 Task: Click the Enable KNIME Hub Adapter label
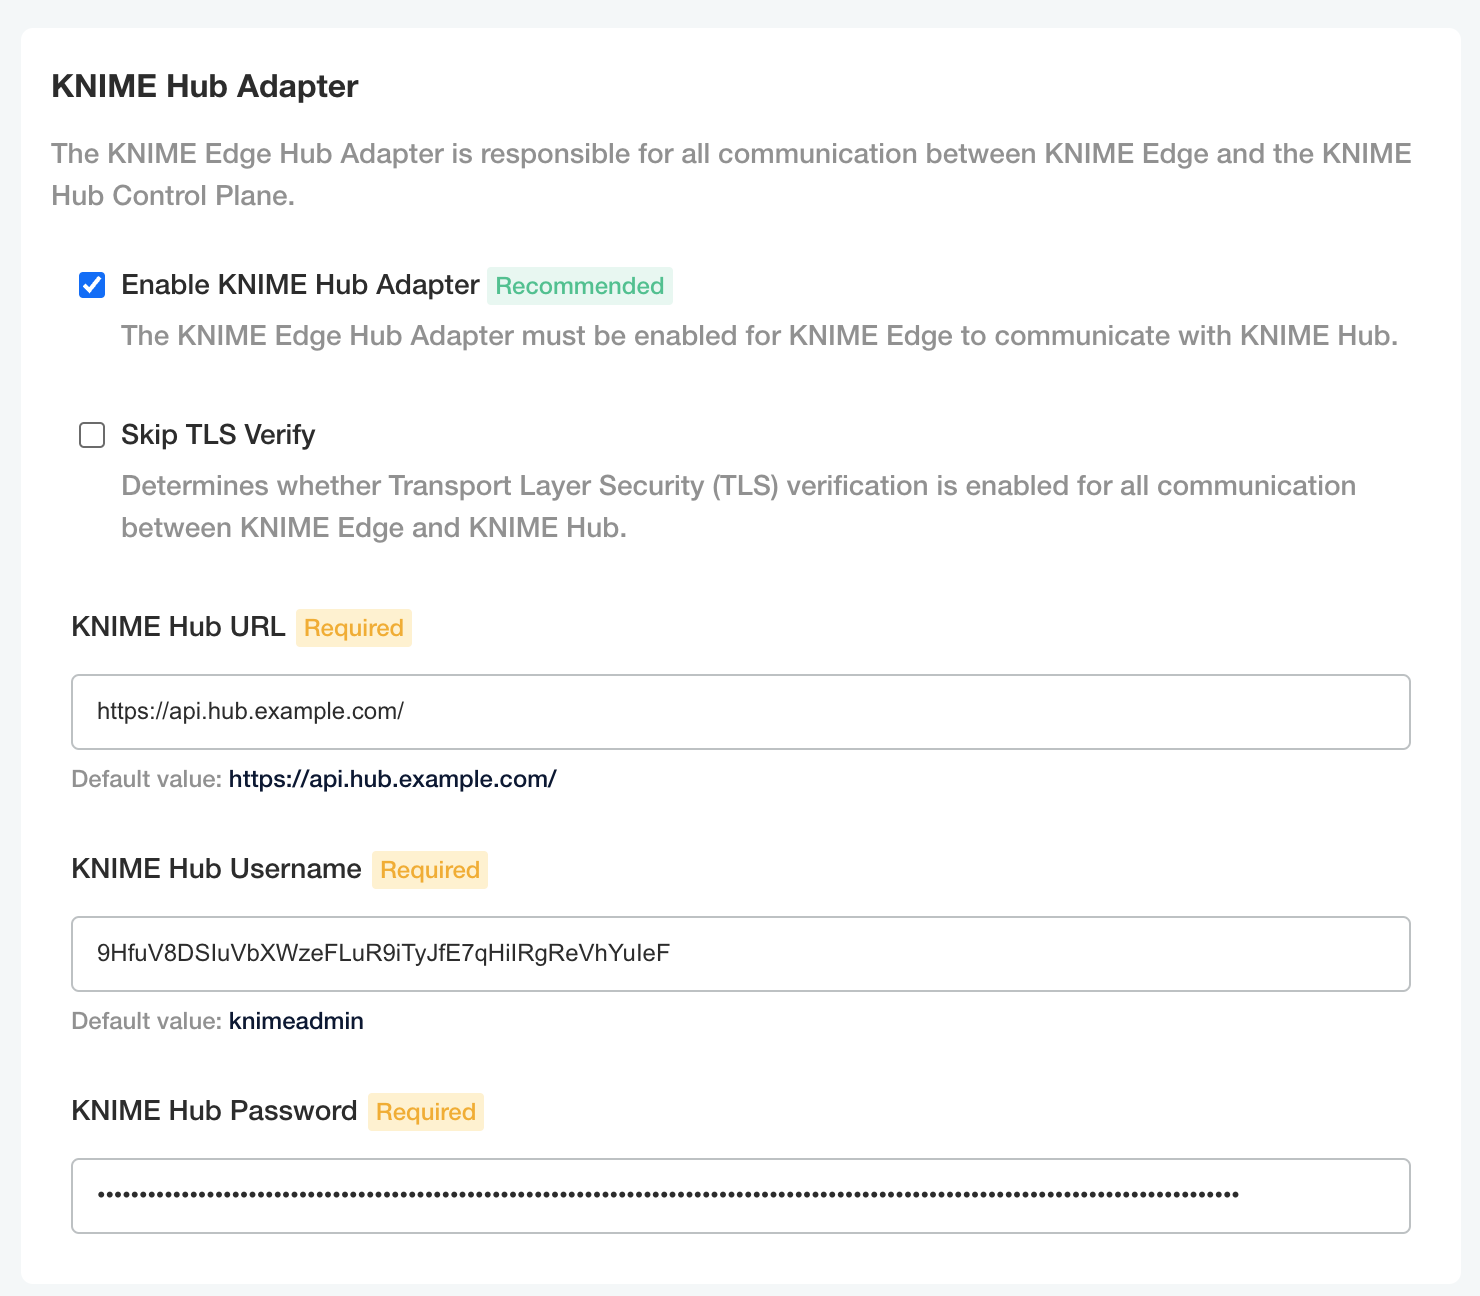coord(300,285)
